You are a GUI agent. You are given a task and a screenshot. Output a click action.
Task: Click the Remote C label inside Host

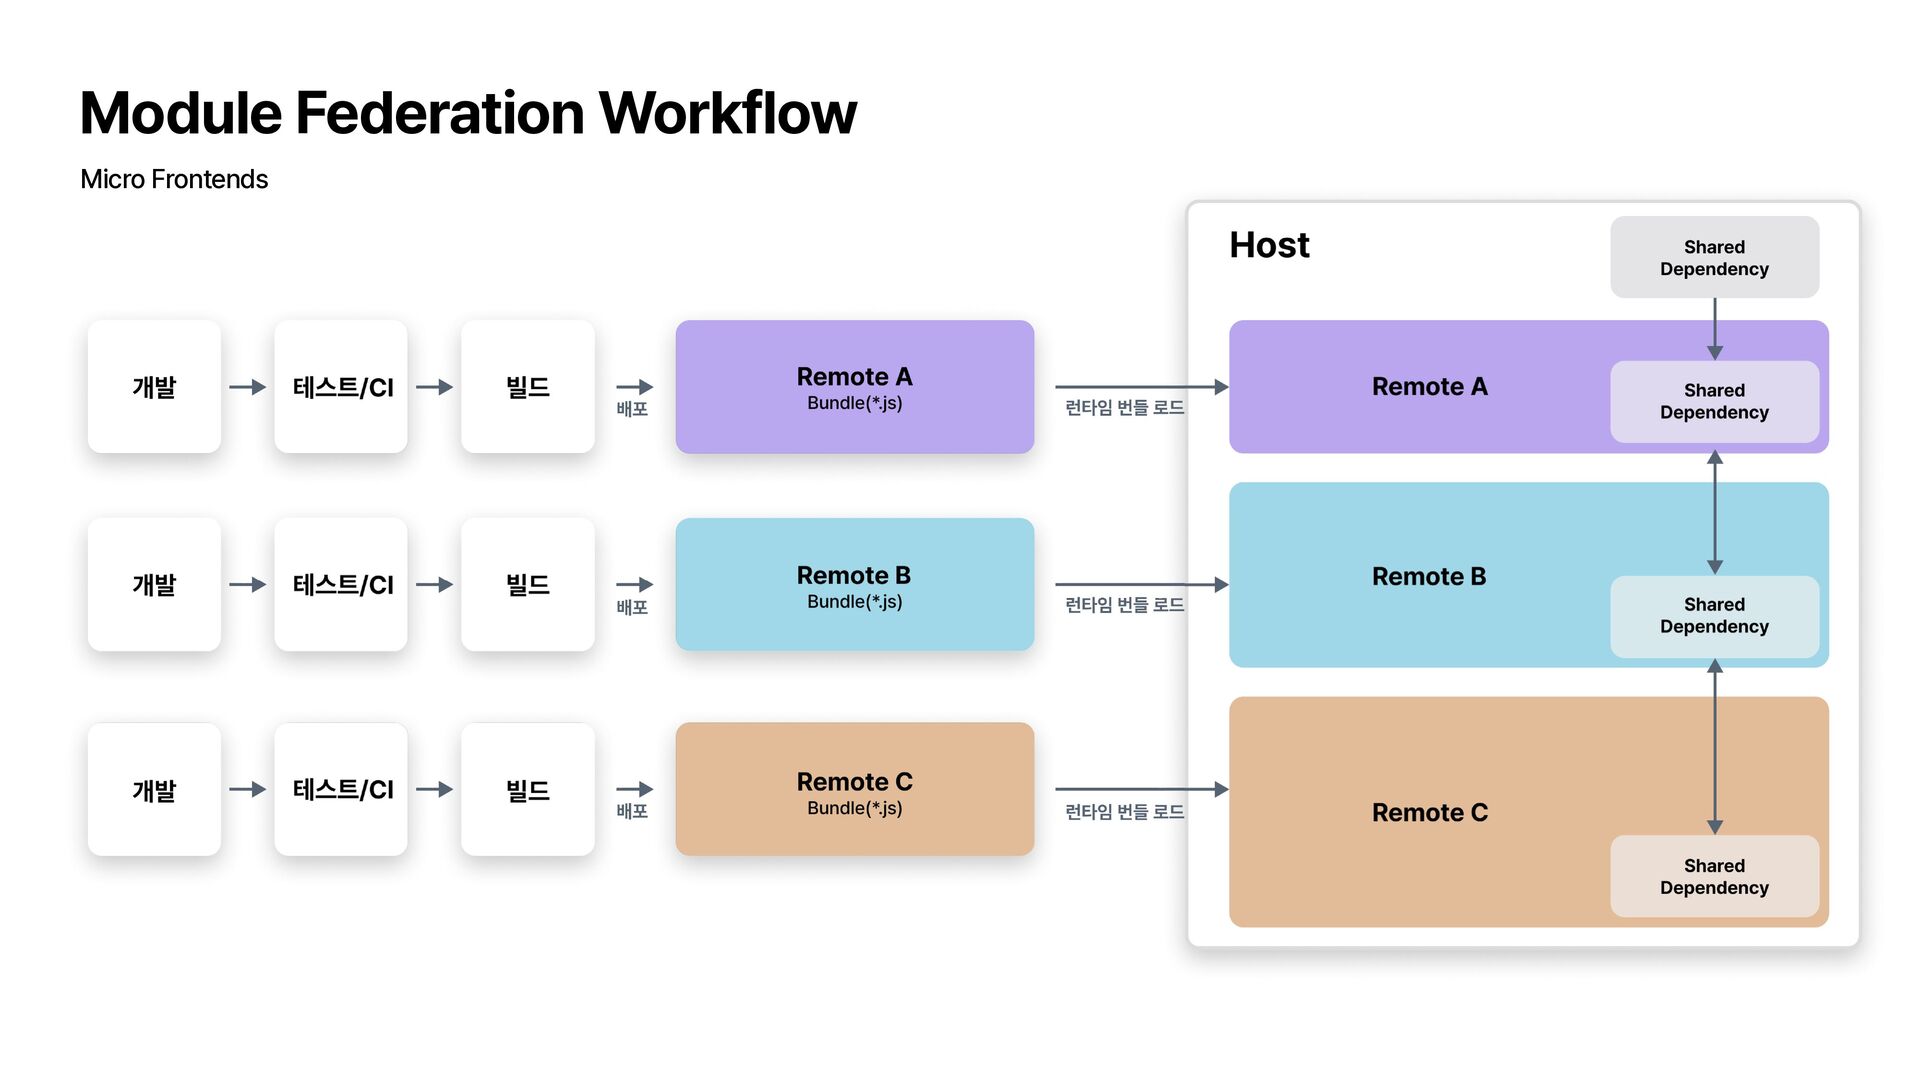pyautogui.click(x=1429, y=813)
